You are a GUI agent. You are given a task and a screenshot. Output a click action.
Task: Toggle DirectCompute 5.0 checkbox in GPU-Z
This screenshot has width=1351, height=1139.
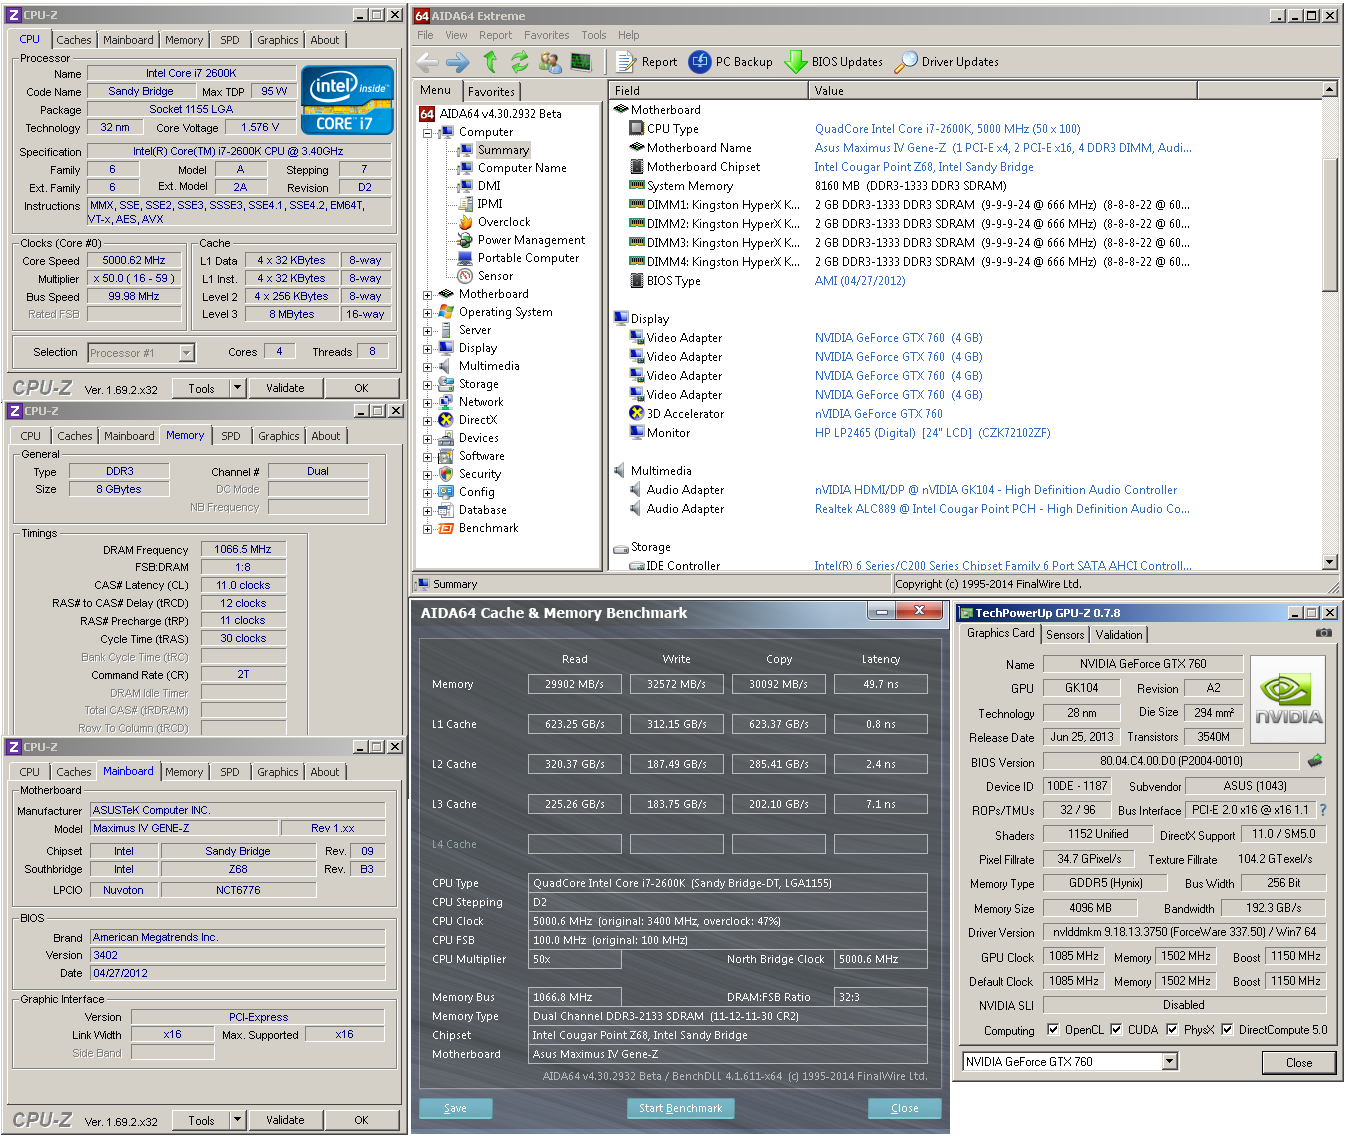[x=1227, y=1030]
